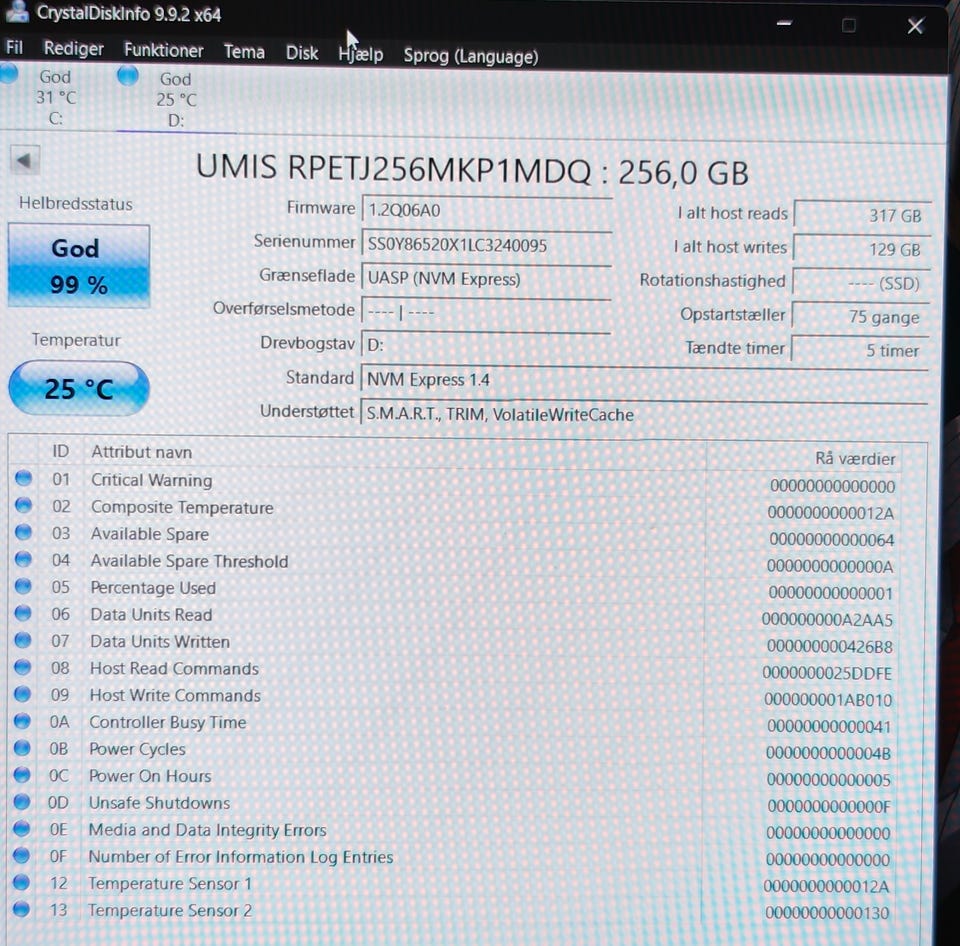Click the God 99 % health status button
Image resolution: width=960 pixels, height=946 pixels.
tap(78, 266)
